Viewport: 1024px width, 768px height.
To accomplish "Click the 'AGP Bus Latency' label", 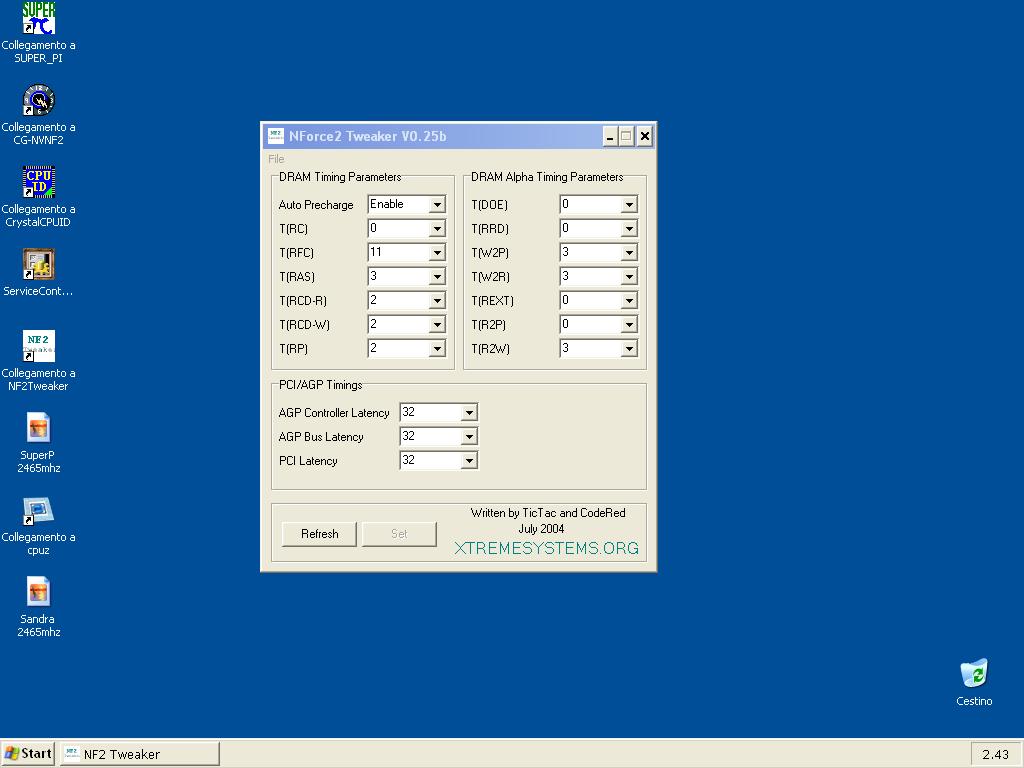I will [x=321, y=437].
